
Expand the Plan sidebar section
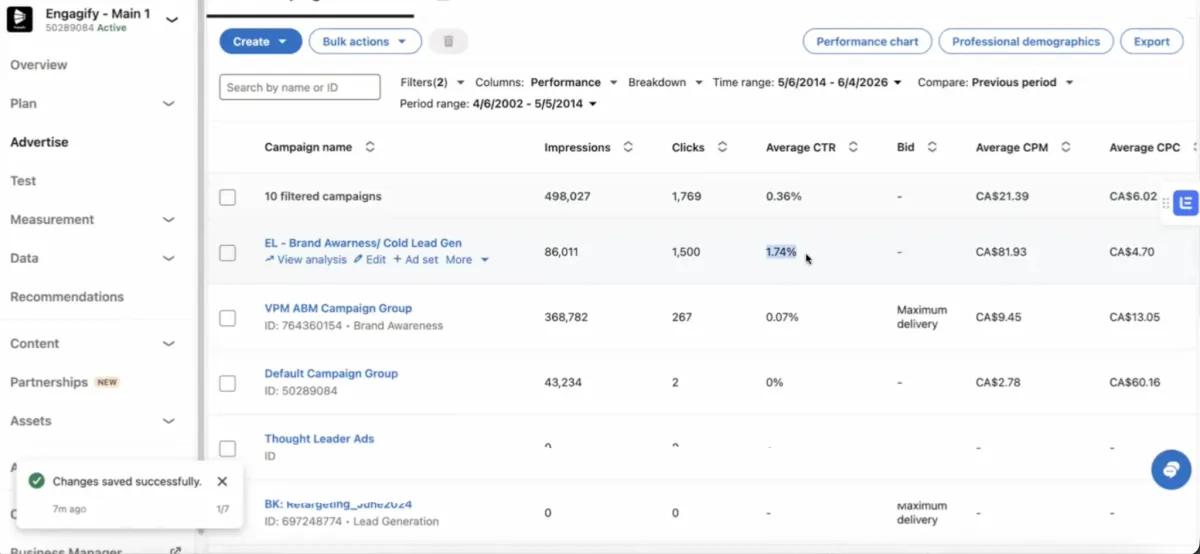point(169,103)
